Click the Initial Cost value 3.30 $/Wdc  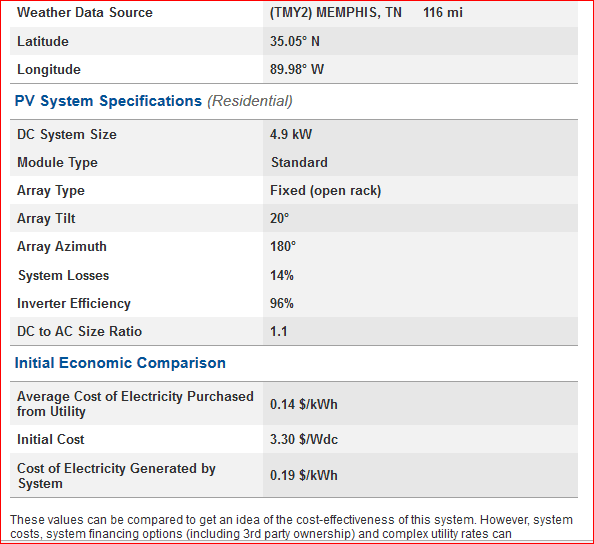click(x=304, y=439)
